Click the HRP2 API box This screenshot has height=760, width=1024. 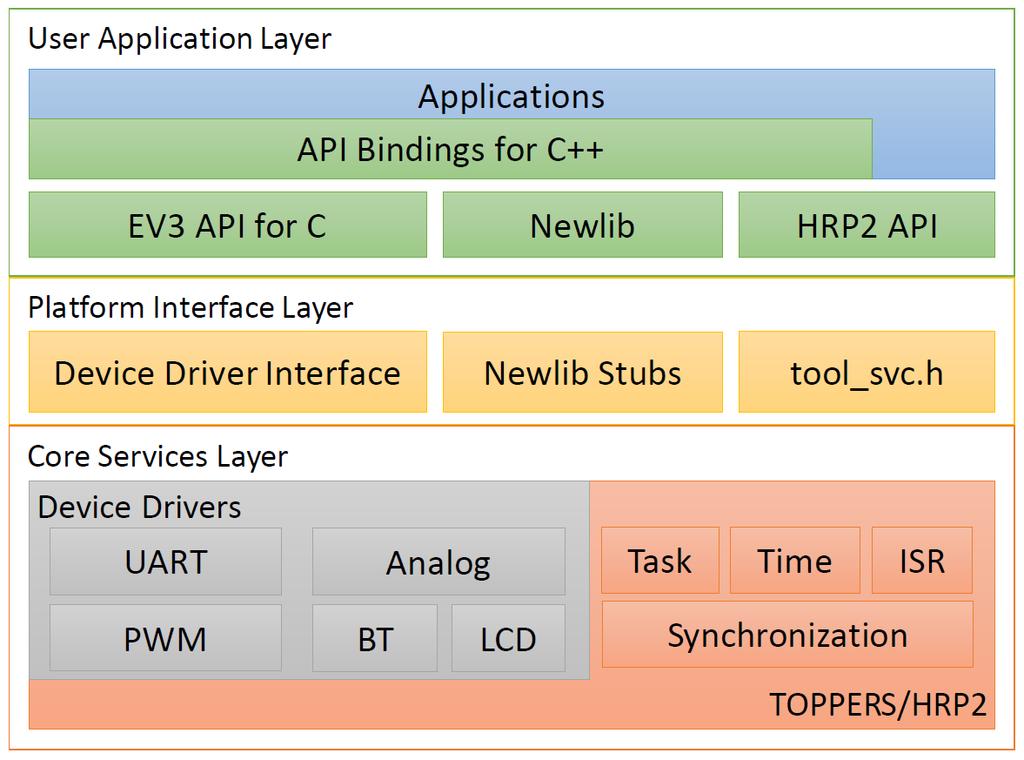(867, 225)
